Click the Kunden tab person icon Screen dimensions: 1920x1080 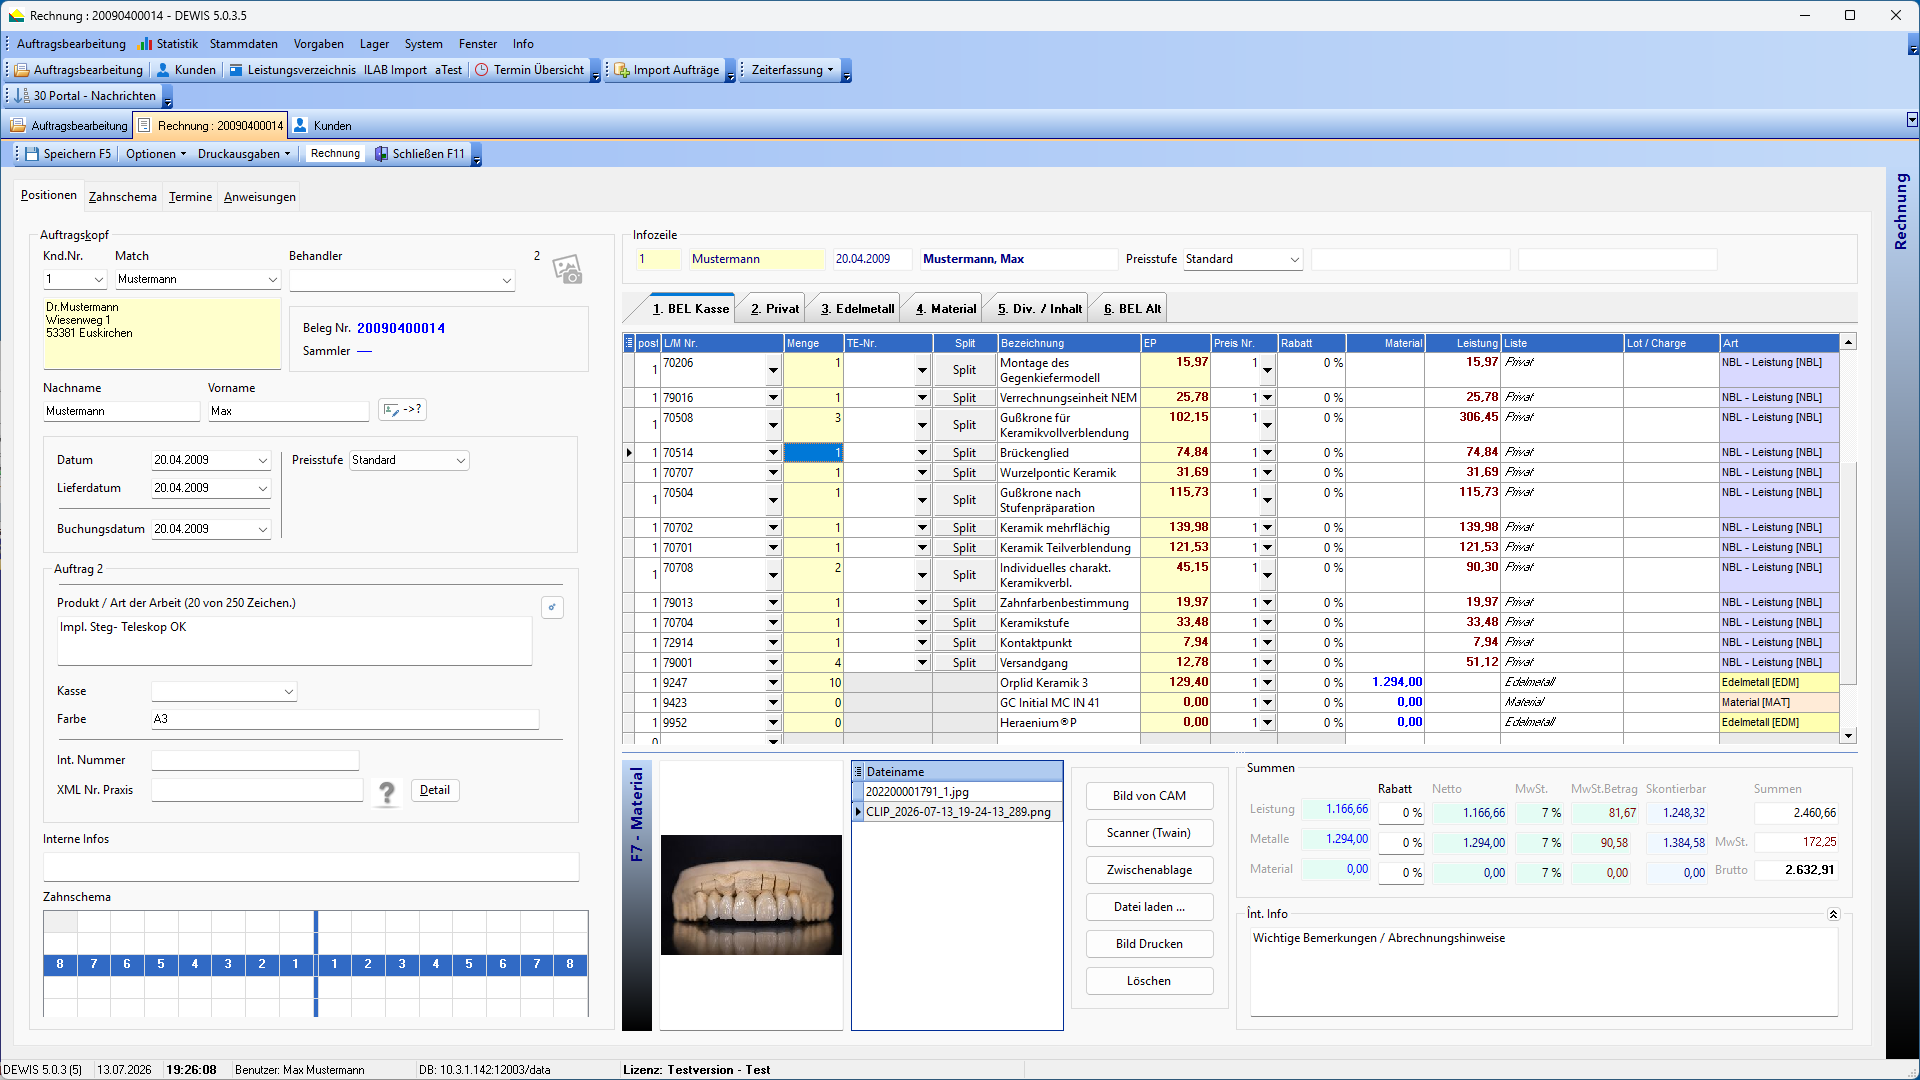click(x=300, y=126)
